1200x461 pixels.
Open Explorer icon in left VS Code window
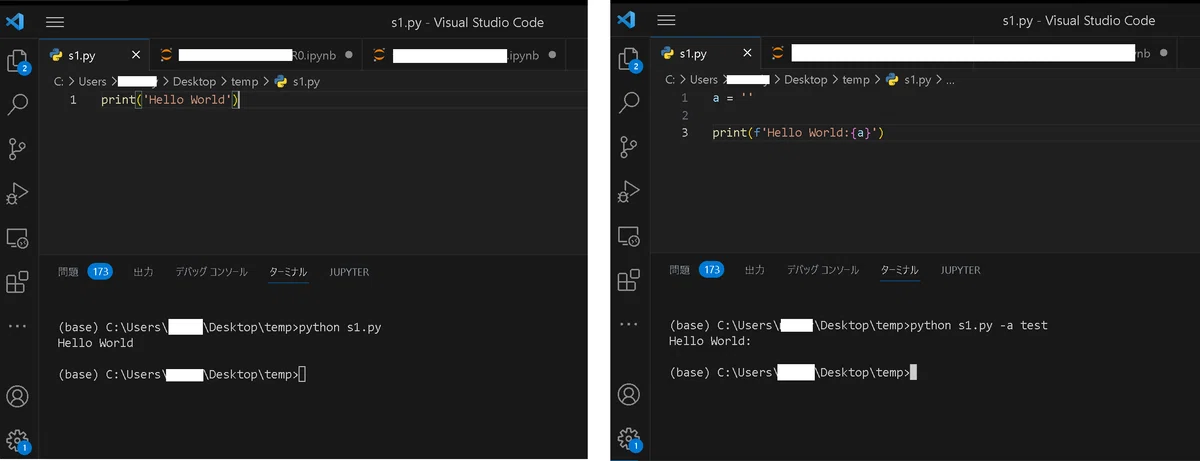click(18, 61)
